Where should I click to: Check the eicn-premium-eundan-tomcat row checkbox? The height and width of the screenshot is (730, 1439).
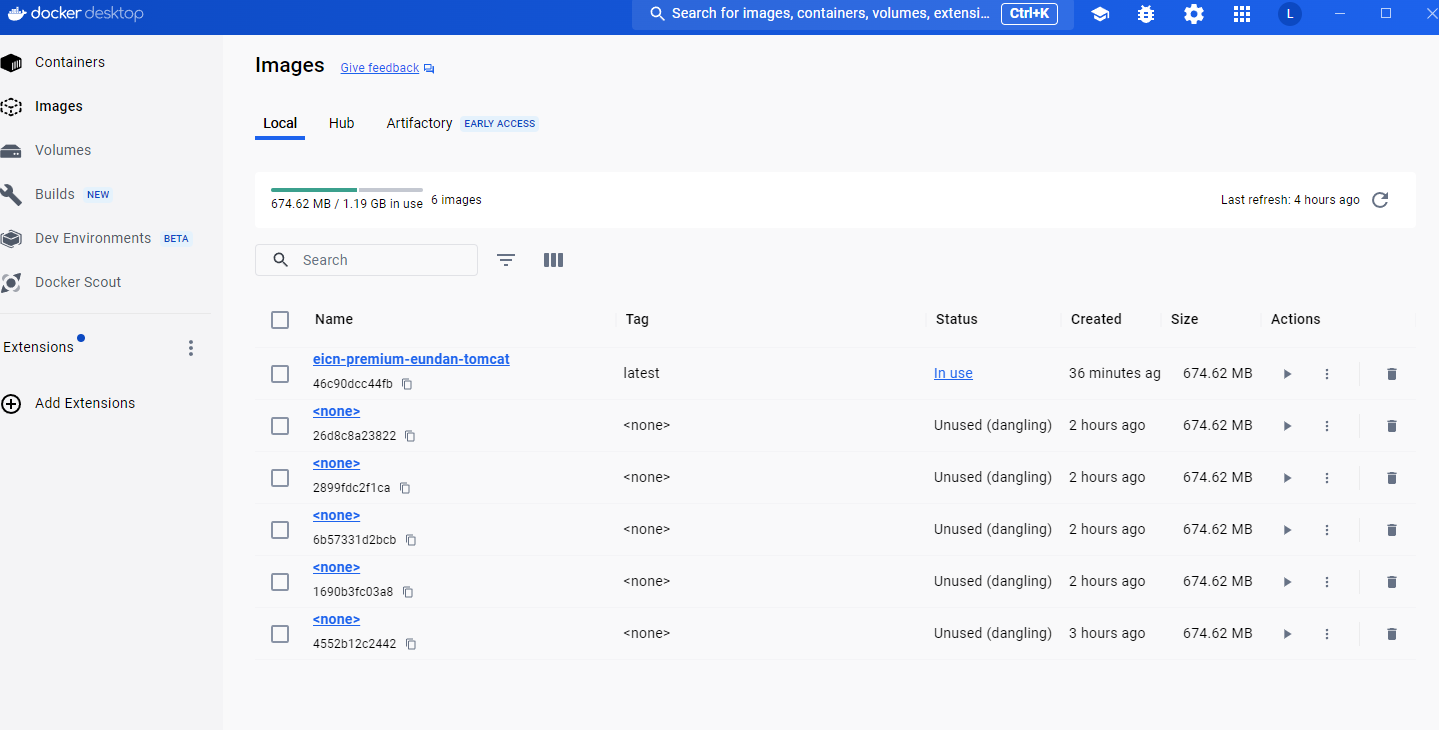coord(280,374)
